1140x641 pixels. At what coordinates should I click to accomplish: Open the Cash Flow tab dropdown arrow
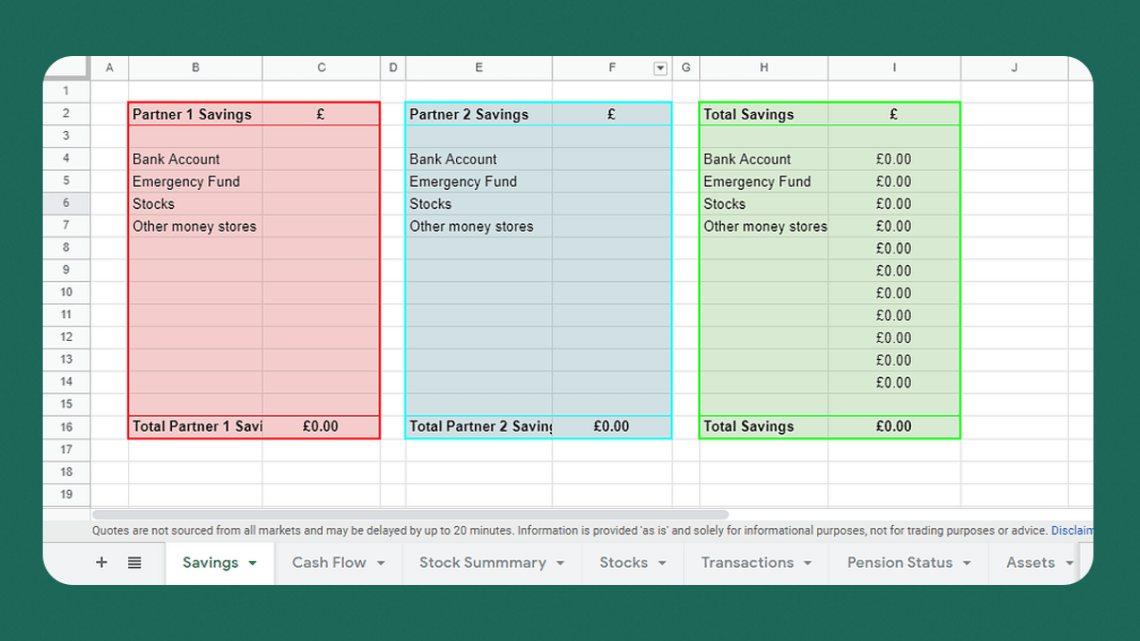tap(381, 563)
